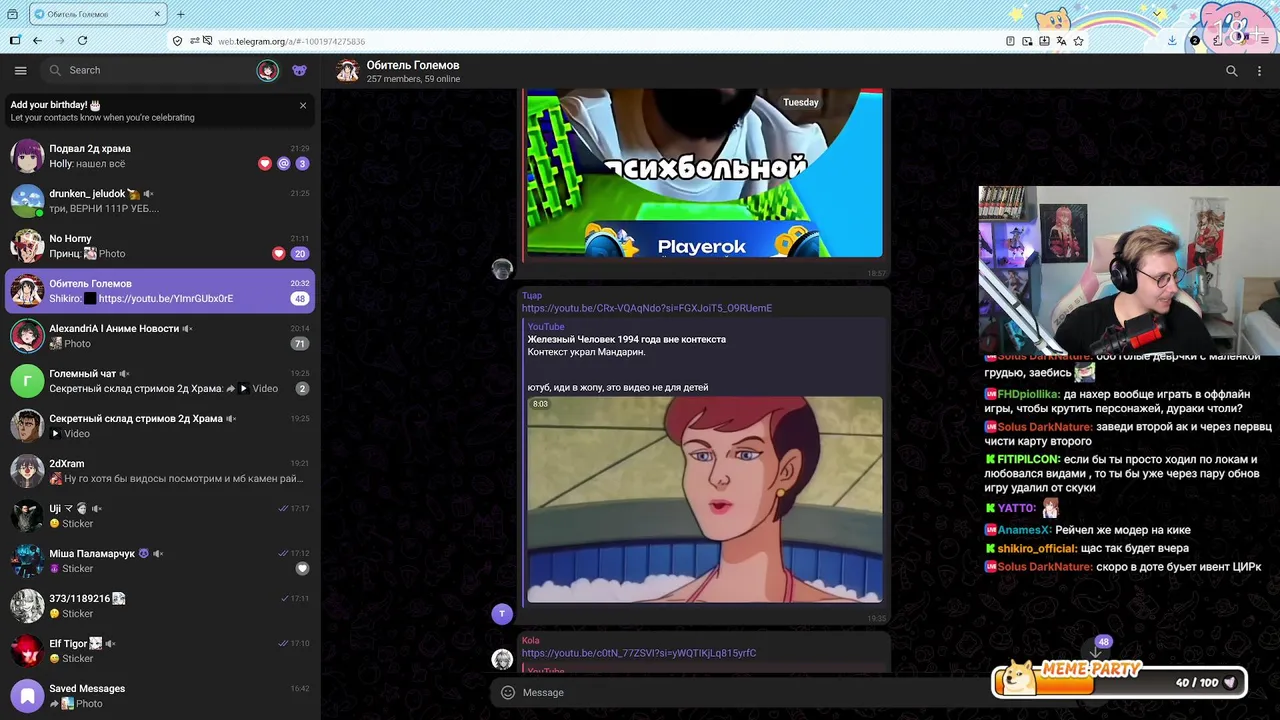Viewport: 1280px width, 720px height.
Task: Bookmark this page with star icon
Action: click(x=1078, y=41)
